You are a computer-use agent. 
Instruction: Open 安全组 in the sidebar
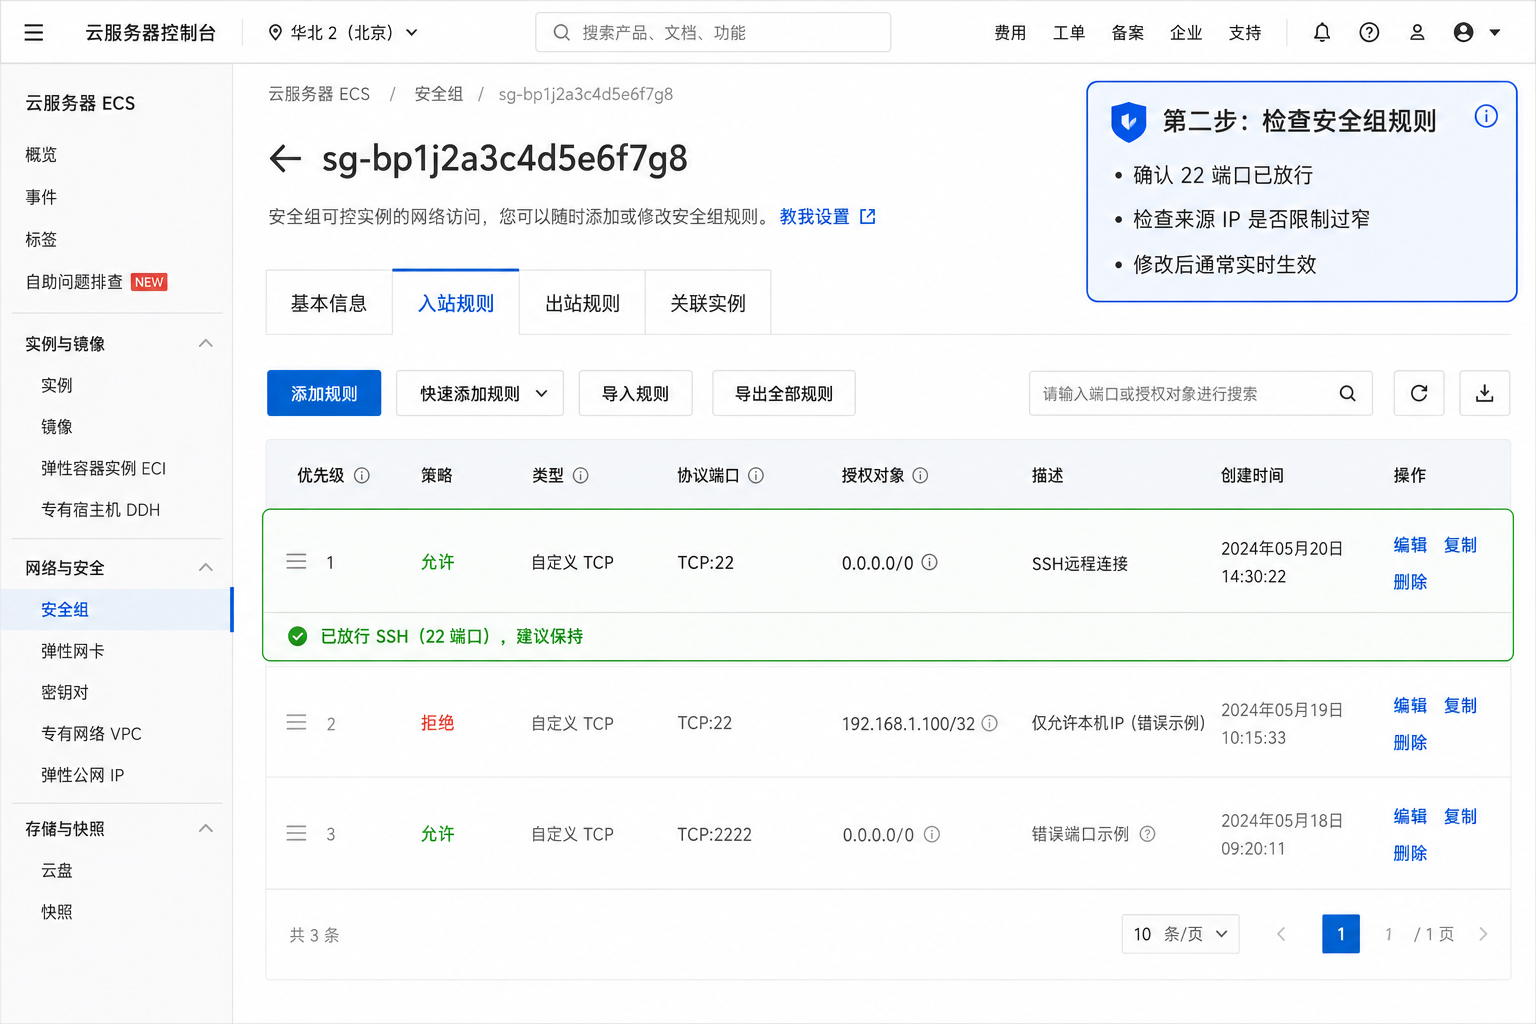point(116,609)
